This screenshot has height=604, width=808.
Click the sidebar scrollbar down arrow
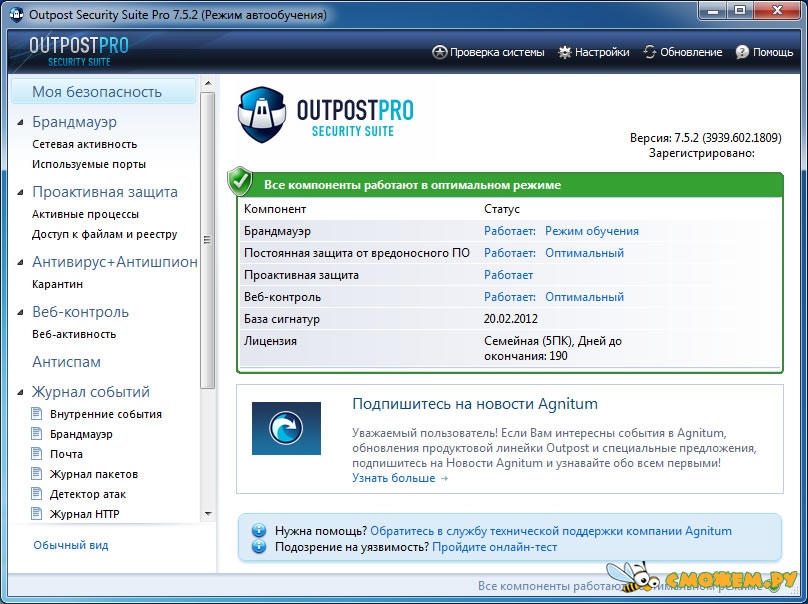point(208,513)
